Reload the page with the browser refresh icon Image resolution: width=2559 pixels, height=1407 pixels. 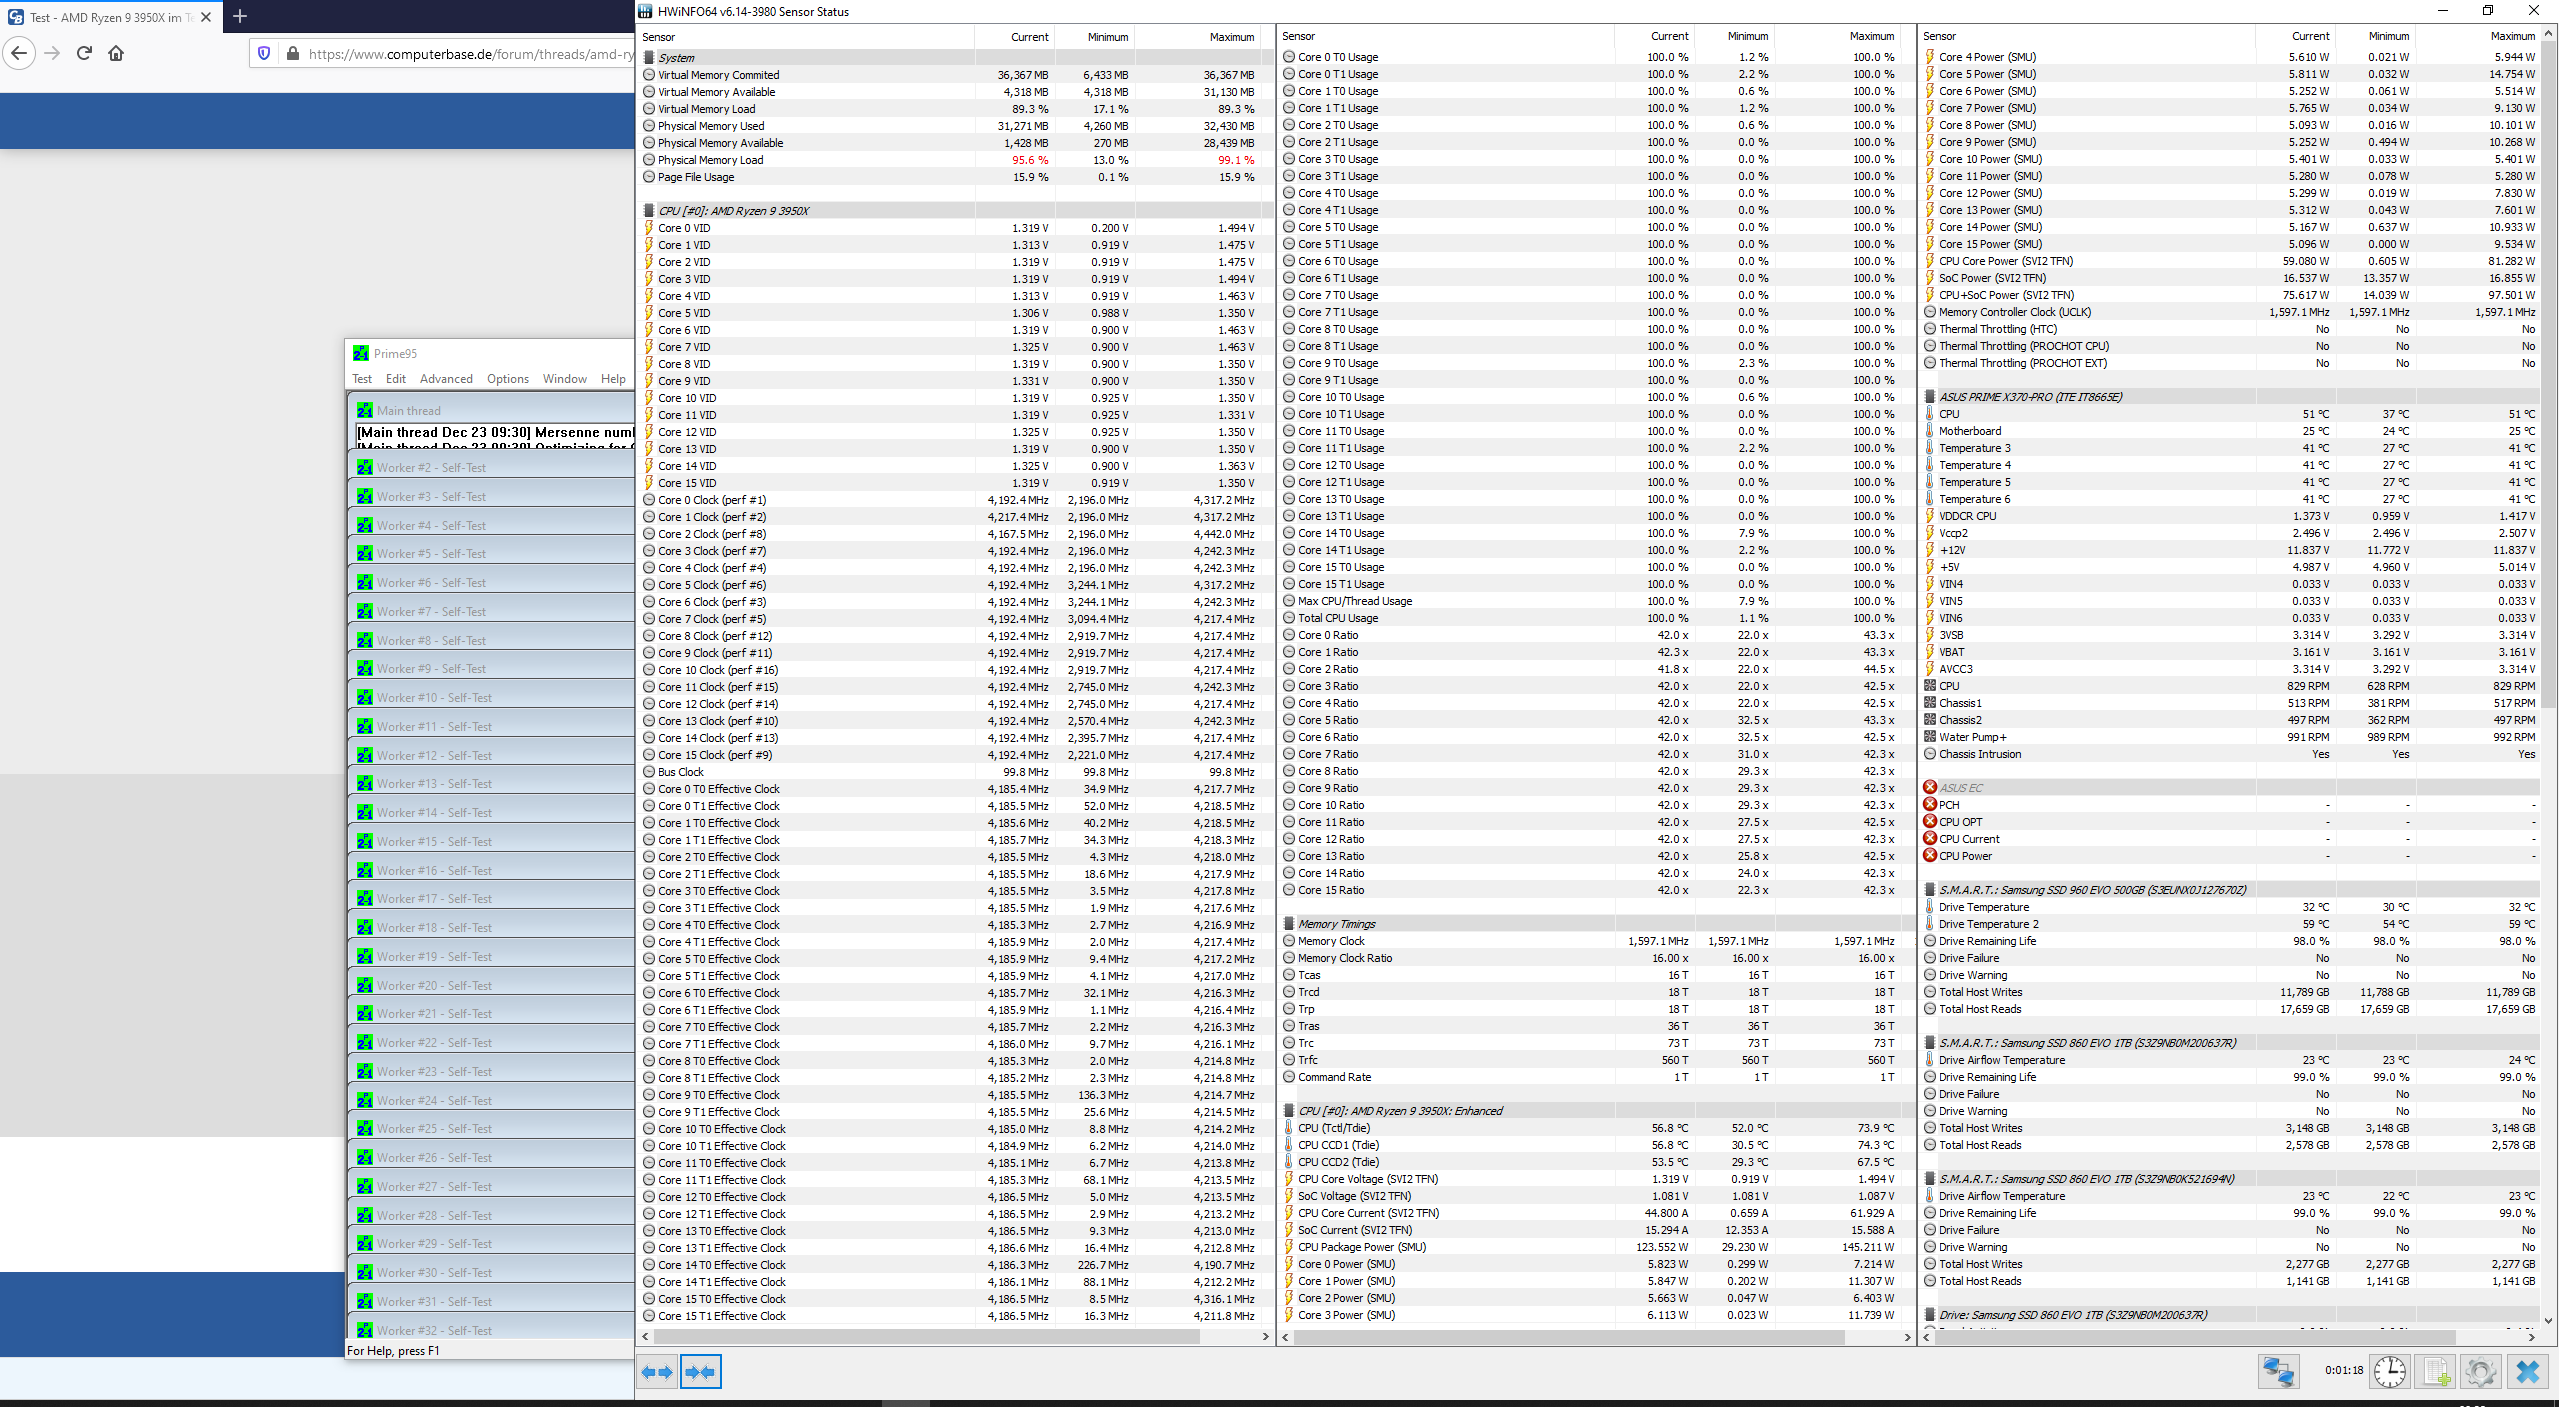[84, 53]
